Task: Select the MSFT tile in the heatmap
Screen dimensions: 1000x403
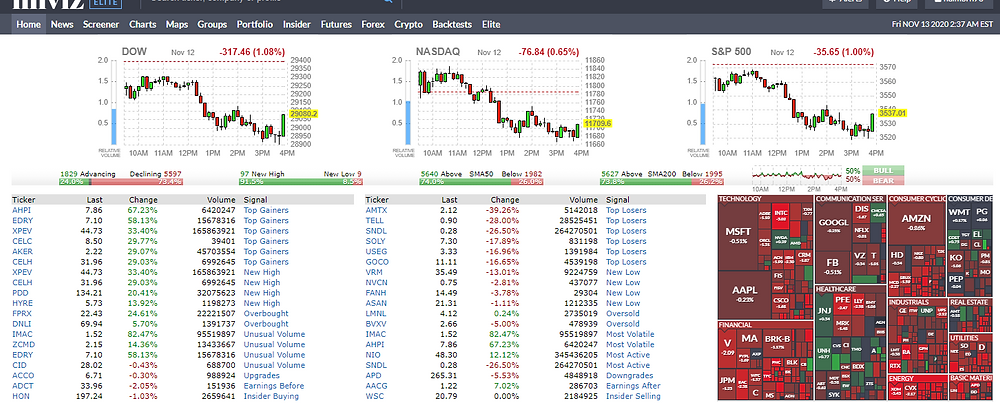Action: (x=738, y=235)
